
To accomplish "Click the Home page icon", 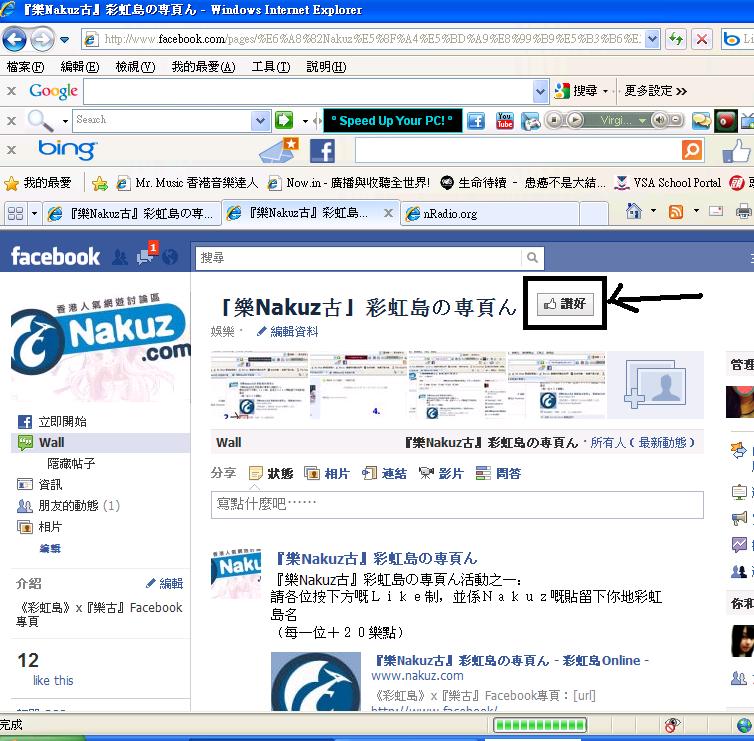I will (634, 211).
